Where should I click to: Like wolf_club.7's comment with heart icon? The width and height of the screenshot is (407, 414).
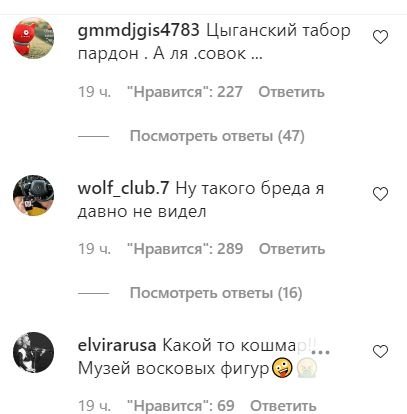pos(380,194)
